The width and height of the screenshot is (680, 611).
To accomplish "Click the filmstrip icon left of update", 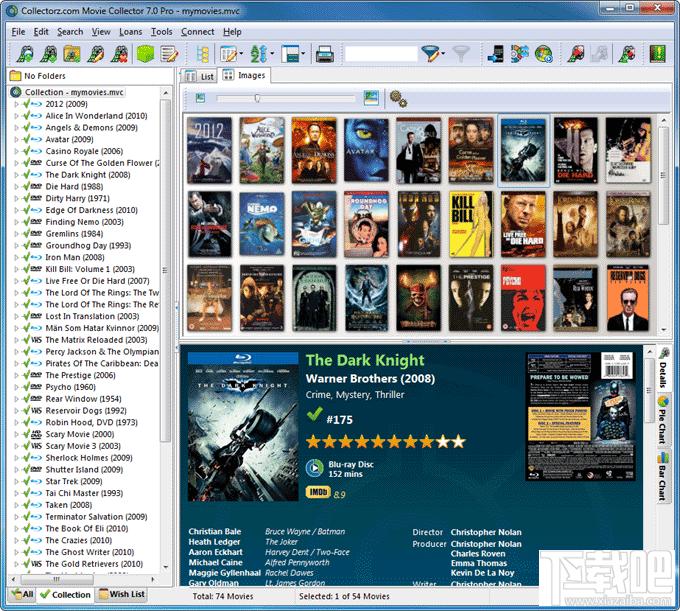I will coord(625,54).
